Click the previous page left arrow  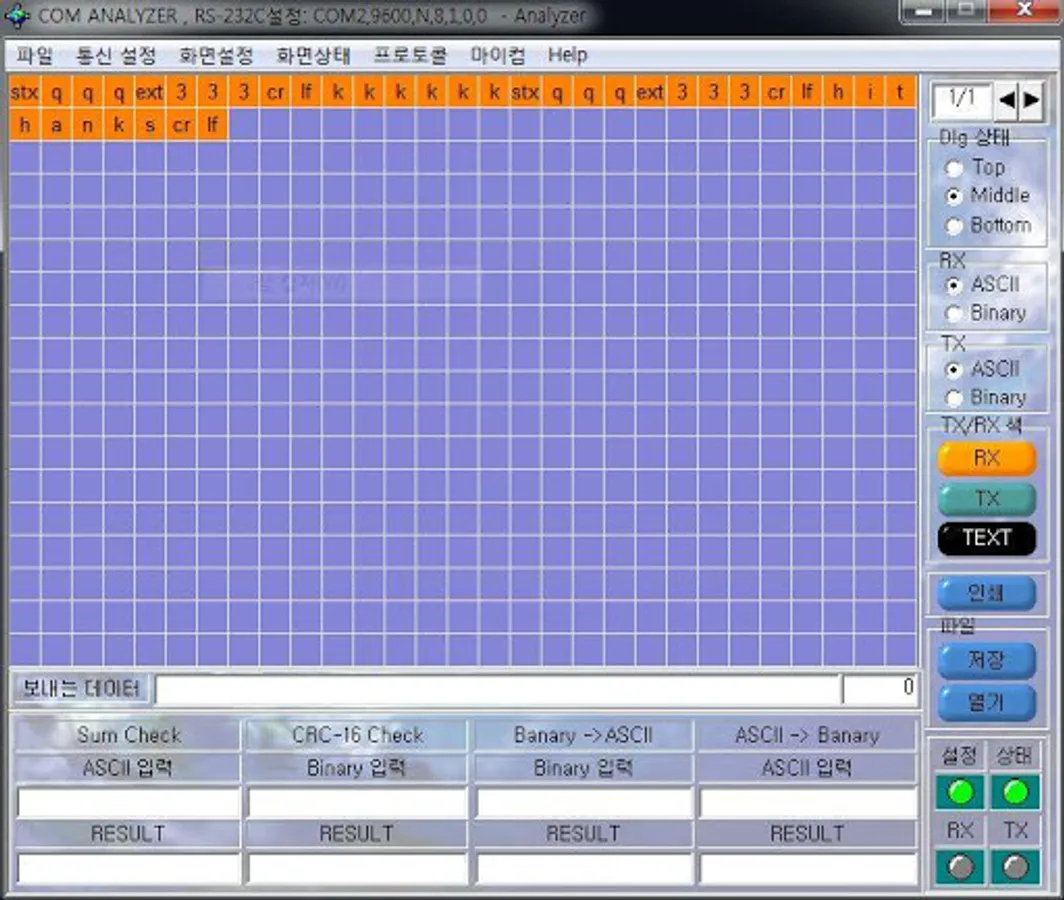tap(1007, 99)
